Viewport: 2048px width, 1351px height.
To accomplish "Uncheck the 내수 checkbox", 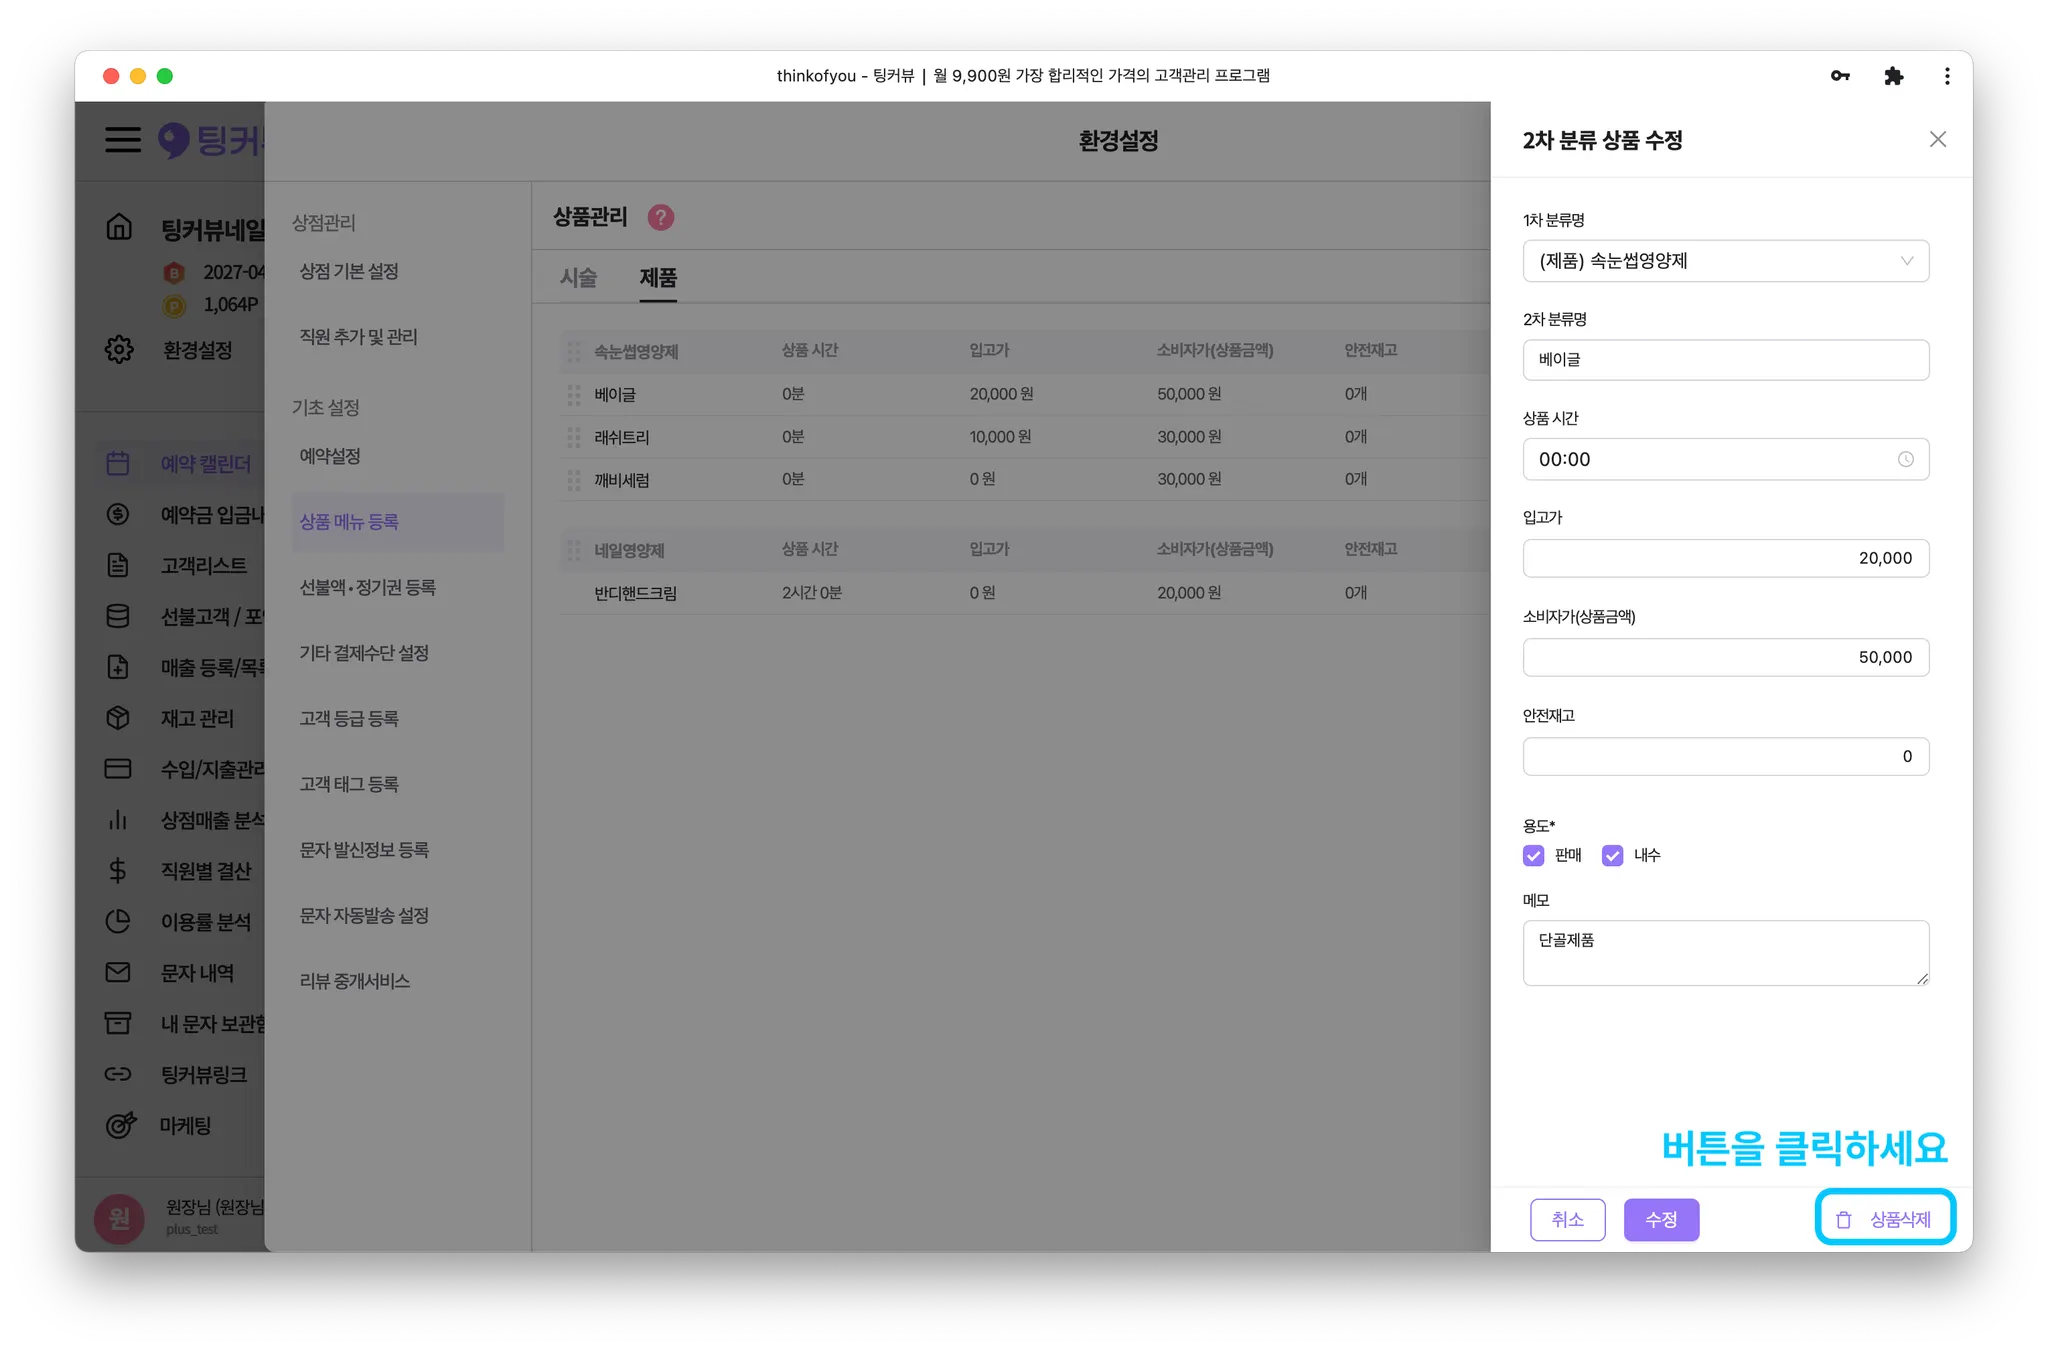I will click(1612, 855).
